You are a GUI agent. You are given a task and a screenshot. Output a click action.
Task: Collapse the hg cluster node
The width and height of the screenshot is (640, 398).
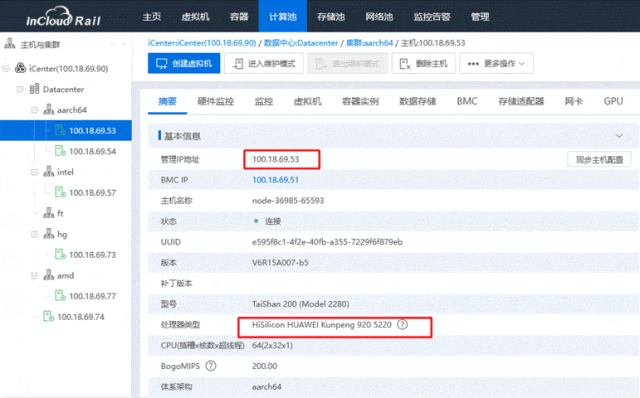coord(34,234)
